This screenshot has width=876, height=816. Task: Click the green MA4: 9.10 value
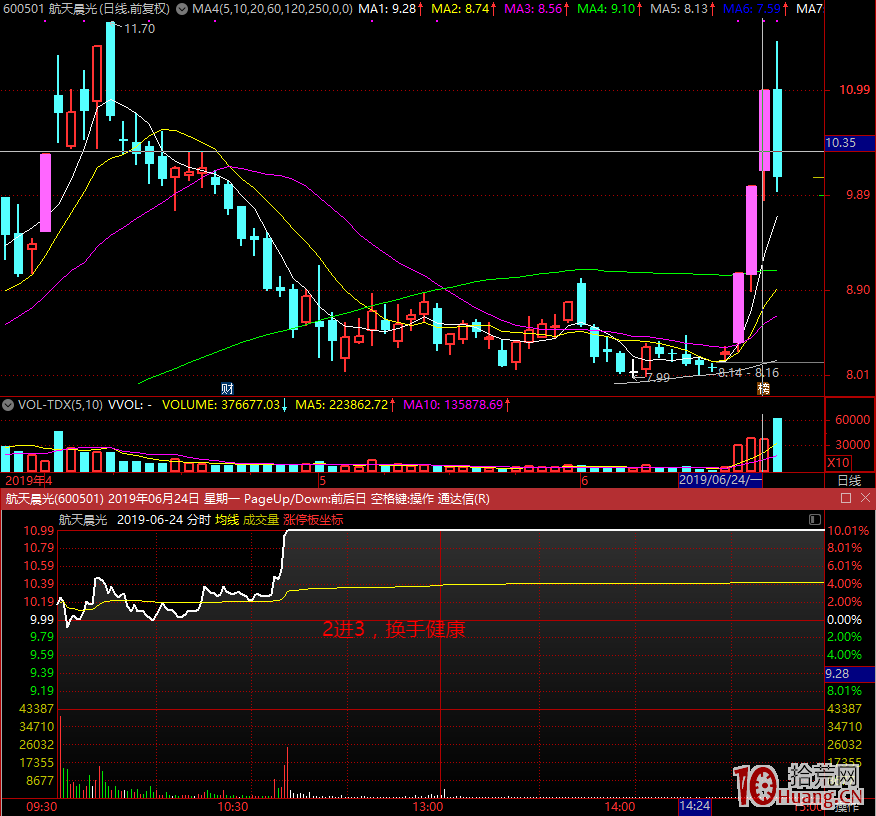[x=606, y=9]
